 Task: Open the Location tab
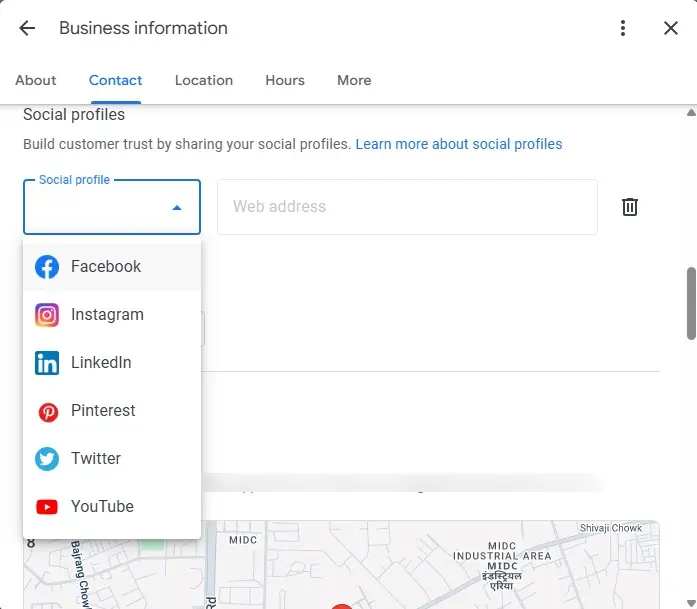[204, 80]
